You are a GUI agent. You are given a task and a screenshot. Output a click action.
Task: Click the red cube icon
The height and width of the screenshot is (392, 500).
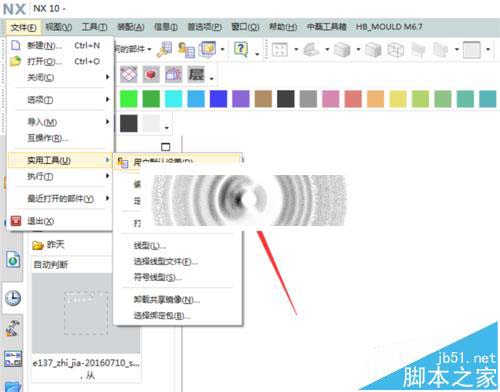[151, 74]
